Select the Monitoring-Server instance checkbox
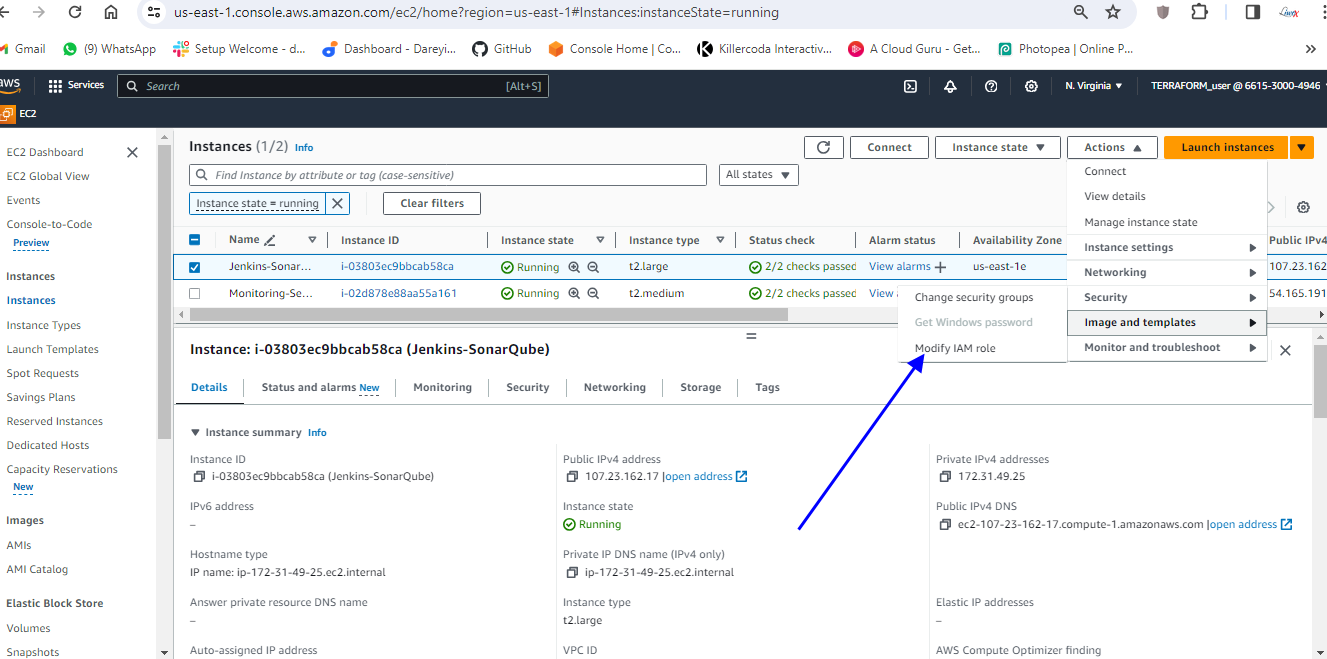Viewport: 1327px width, 659px height. point(195,294)
